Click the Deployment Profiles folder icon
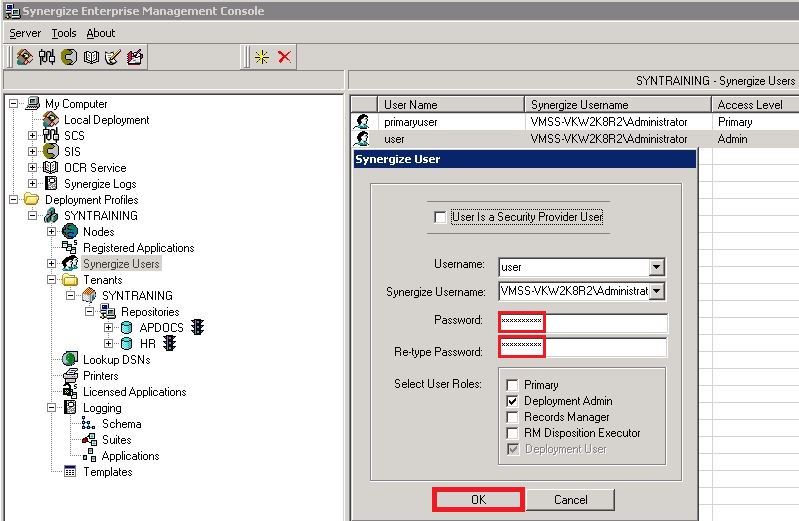The height and width of the screenshot is (521, 799). (x=32, y=199)
